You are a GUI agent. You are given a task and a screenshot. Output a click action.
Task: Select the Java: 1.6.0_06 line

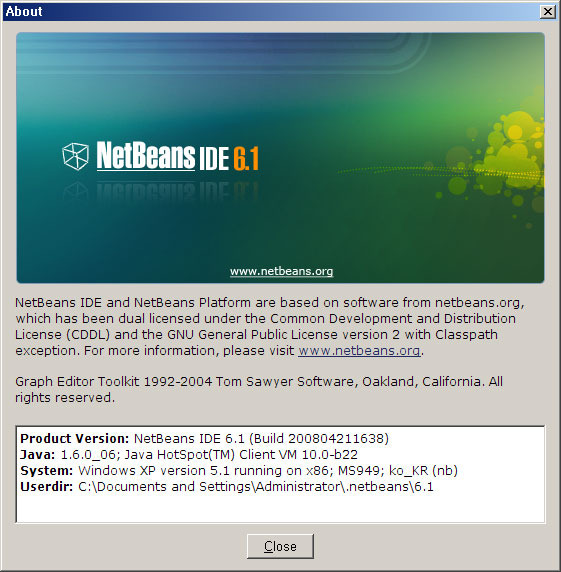click(x=189, y=454)
